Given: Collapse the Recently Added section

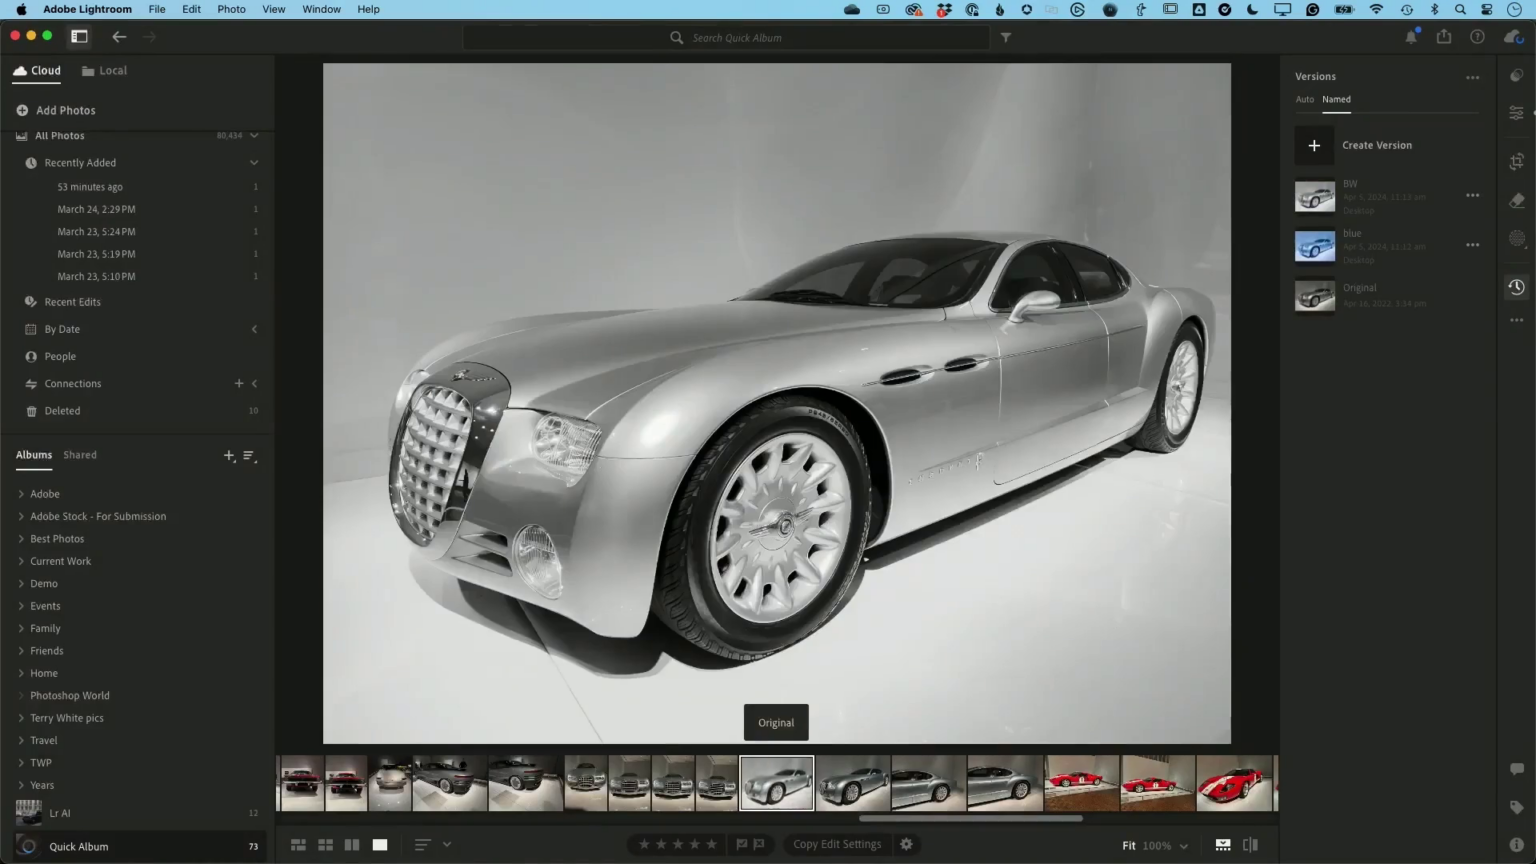Looking at the screenshot, I should (255, 162).
